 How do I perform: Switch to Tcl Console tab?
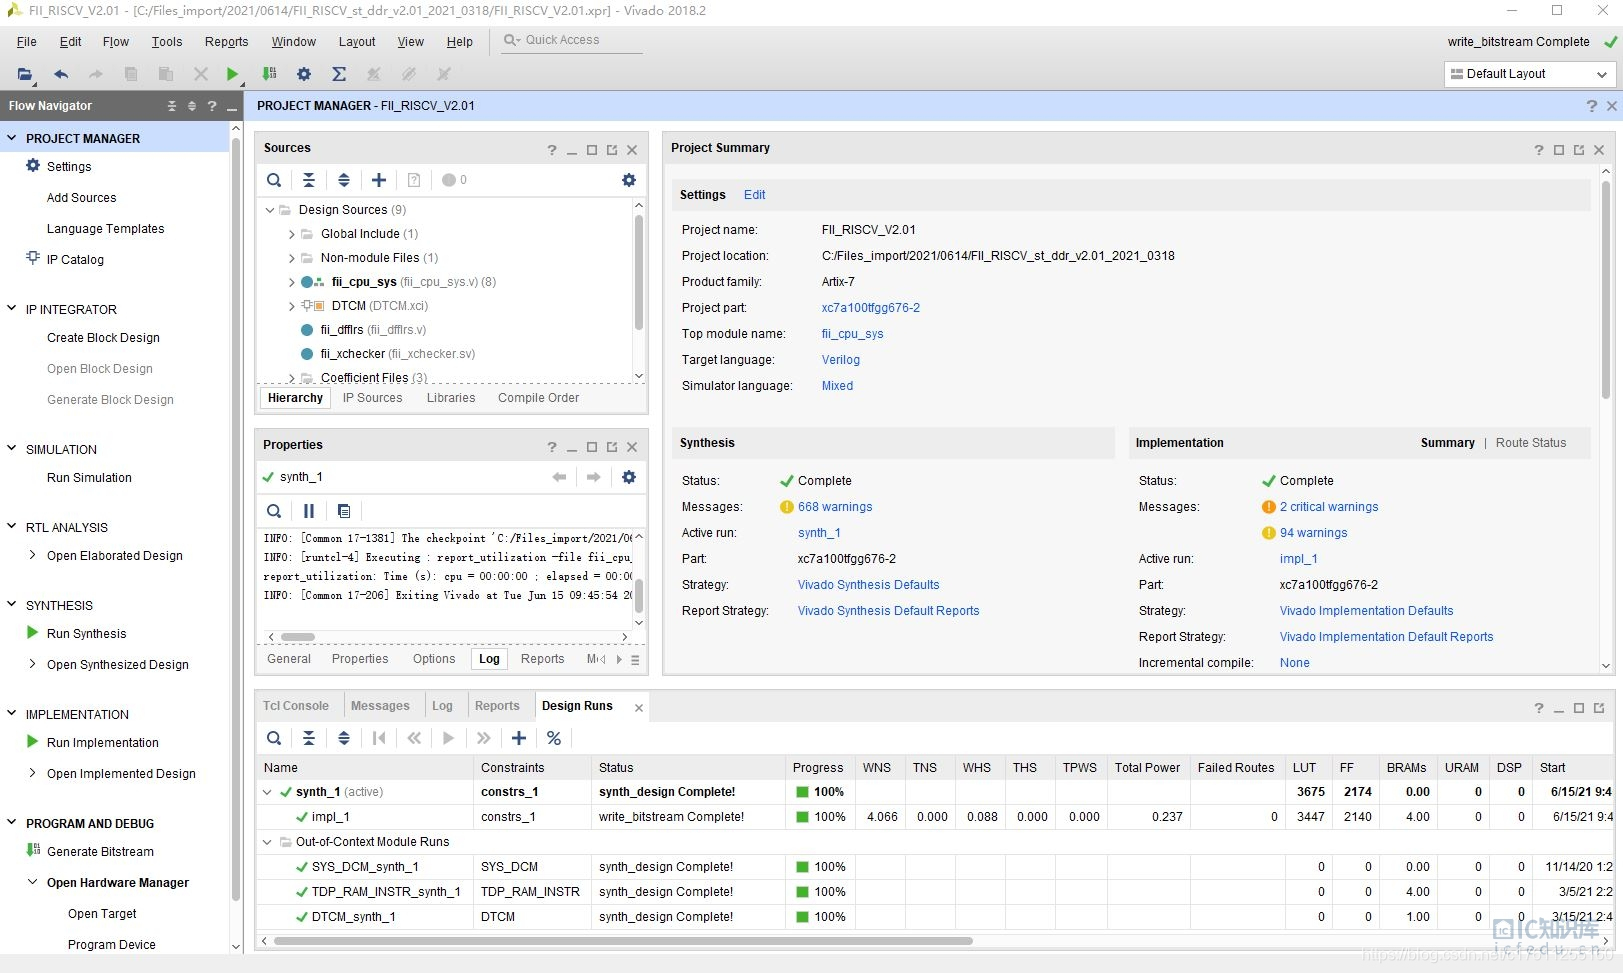click(x=296, y=706)
